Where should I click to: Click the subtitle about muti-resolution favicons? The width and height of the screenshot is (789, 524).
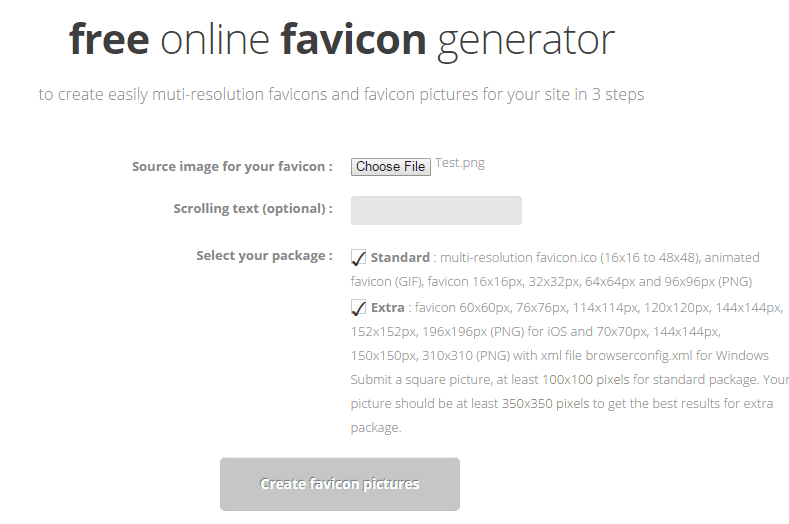point(341,94)
